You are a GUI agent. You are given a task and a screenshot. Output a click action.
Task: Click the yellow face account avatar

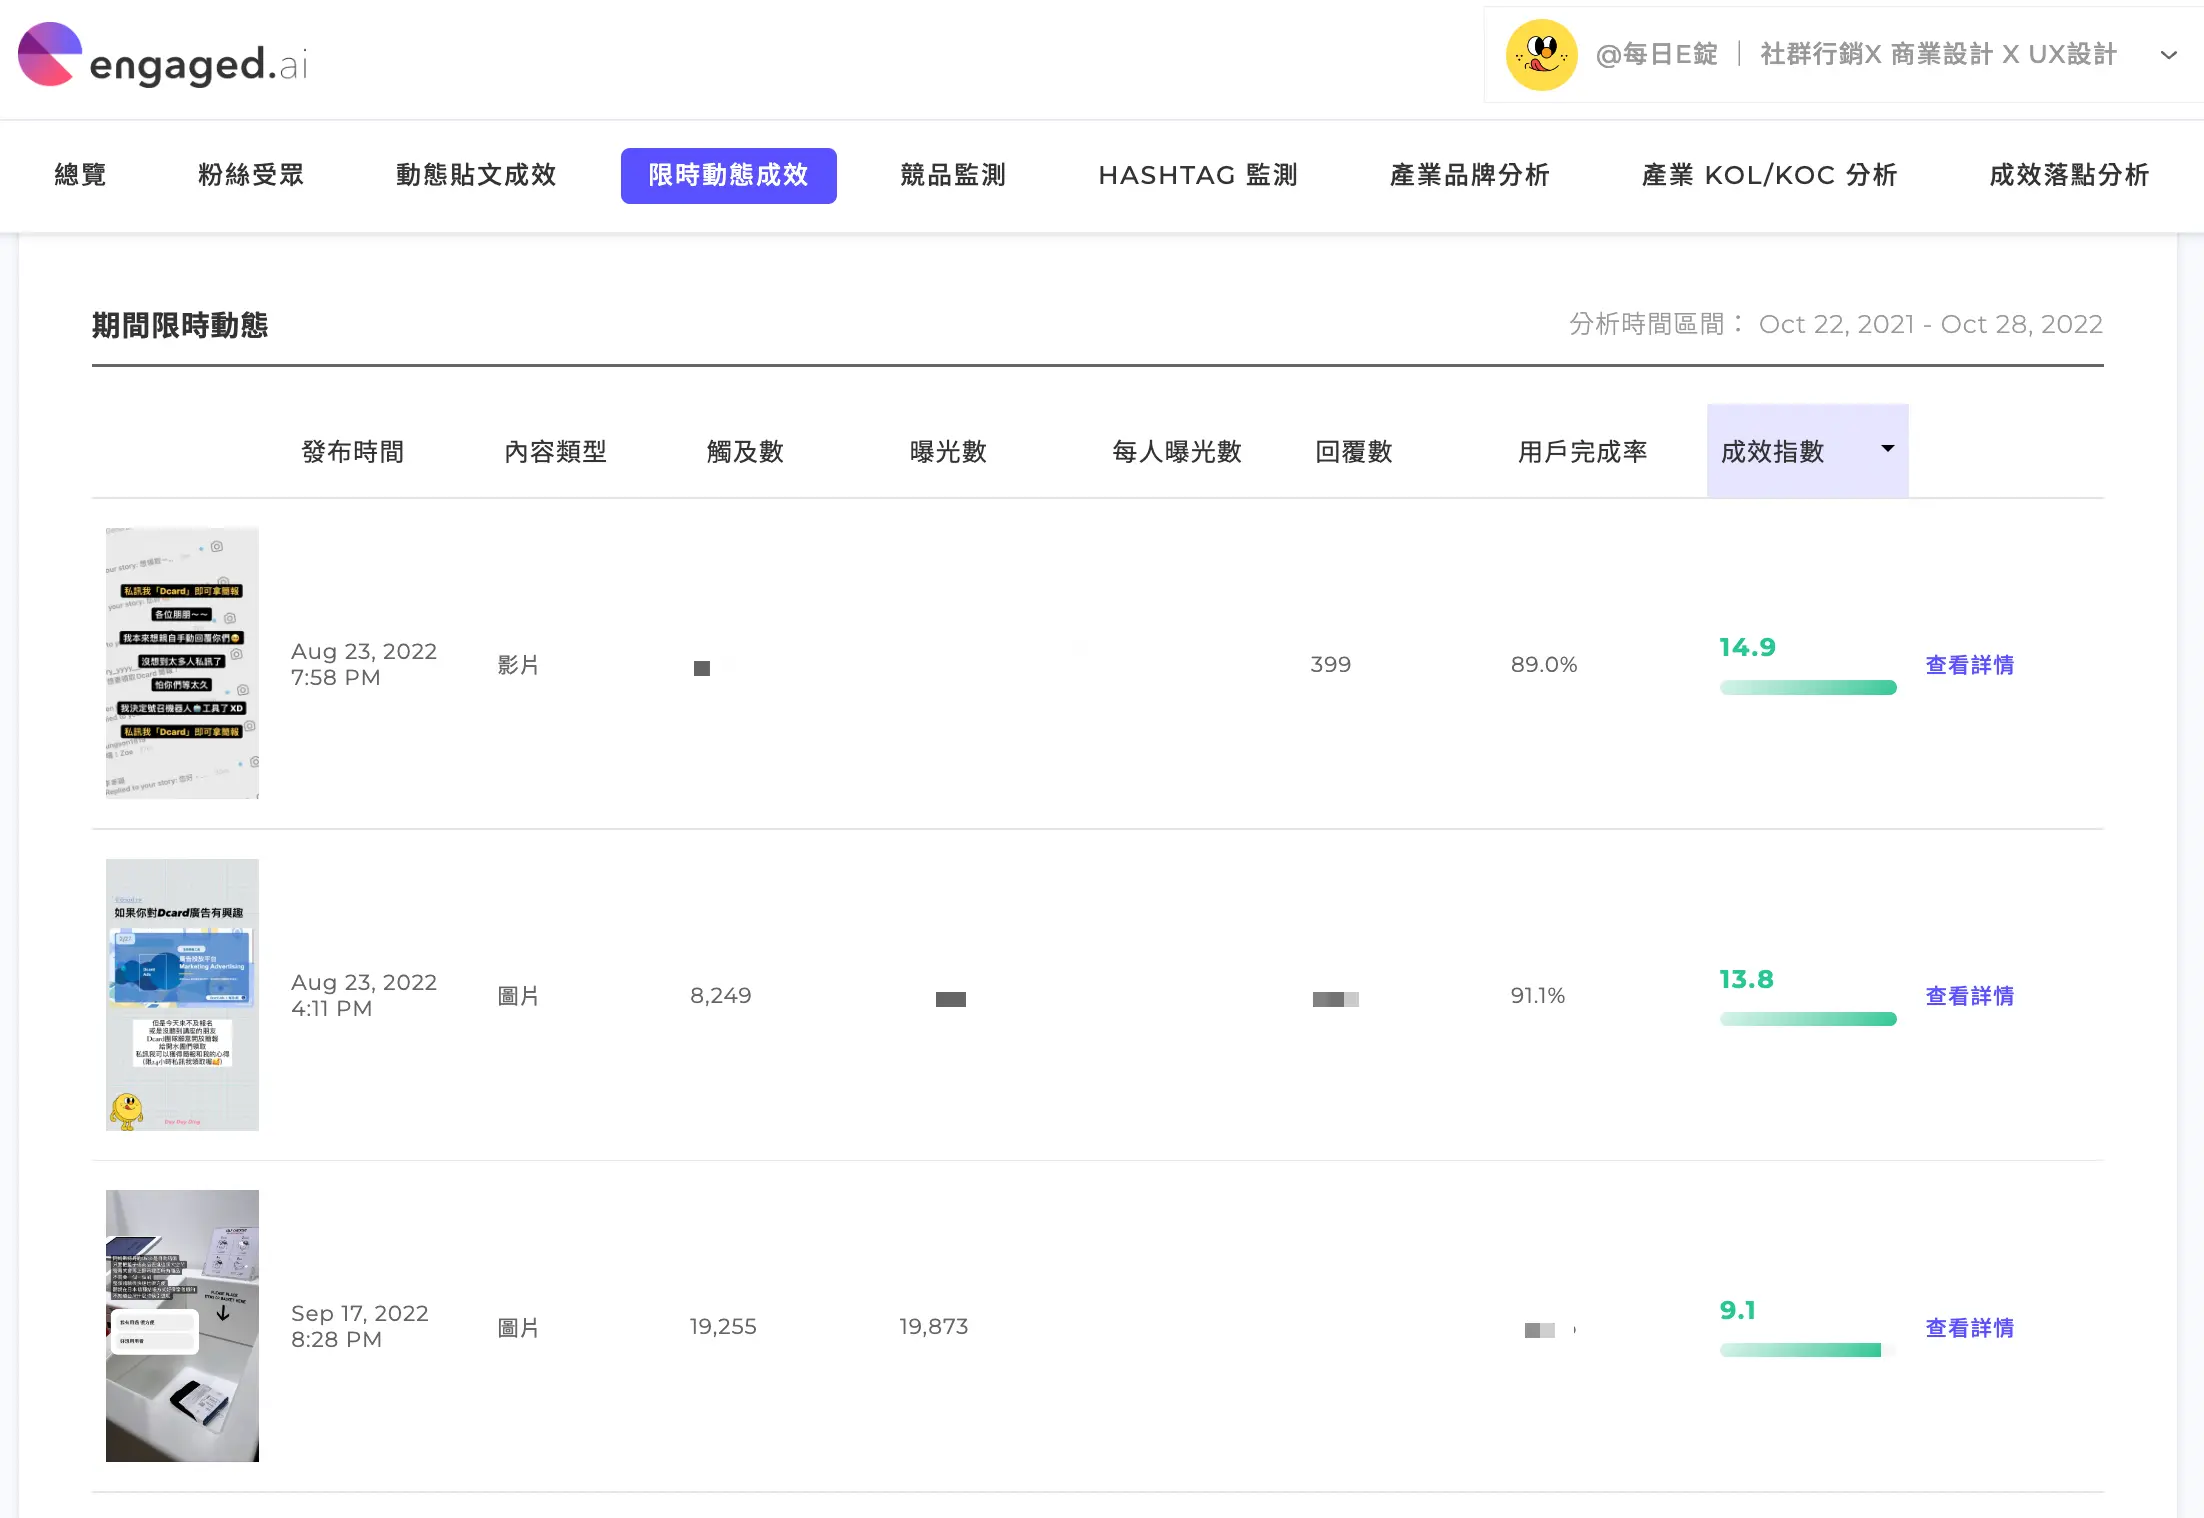(1541, 55)
